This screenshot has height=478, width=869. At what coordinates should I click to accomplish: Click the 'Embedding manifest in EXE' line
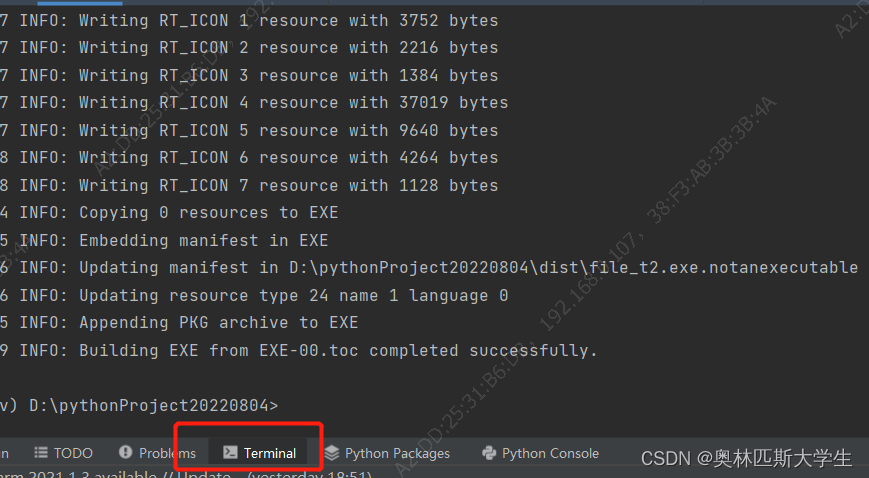pyautogui.click(x=164, y=240)
